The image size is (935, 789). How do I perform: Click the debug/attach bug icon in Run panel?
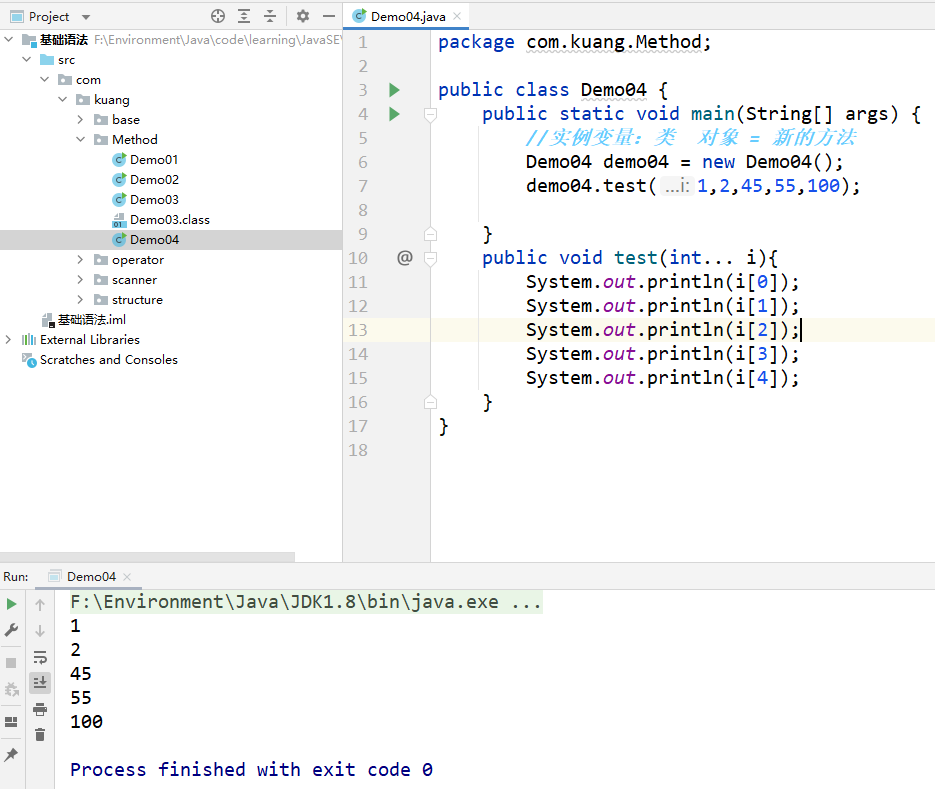(x=11, y=690)
